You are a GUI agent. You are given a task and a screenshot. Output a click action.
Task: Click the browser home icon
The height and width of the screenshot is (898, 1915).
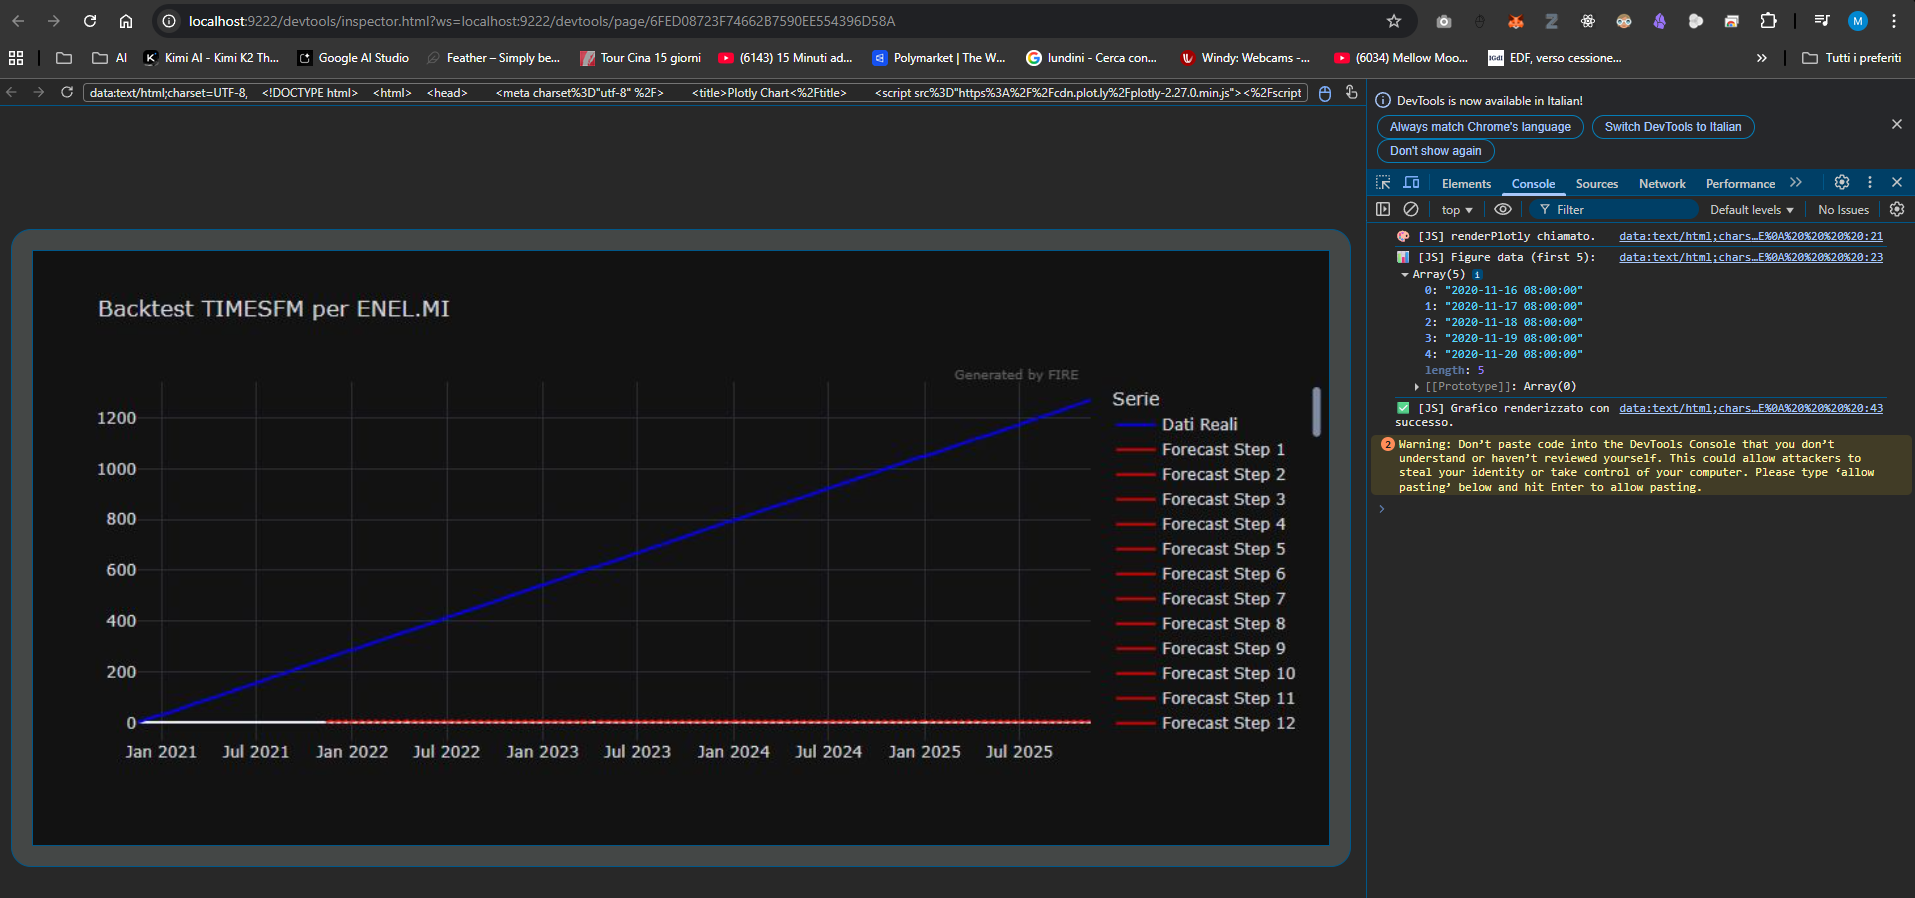point(126,21)
